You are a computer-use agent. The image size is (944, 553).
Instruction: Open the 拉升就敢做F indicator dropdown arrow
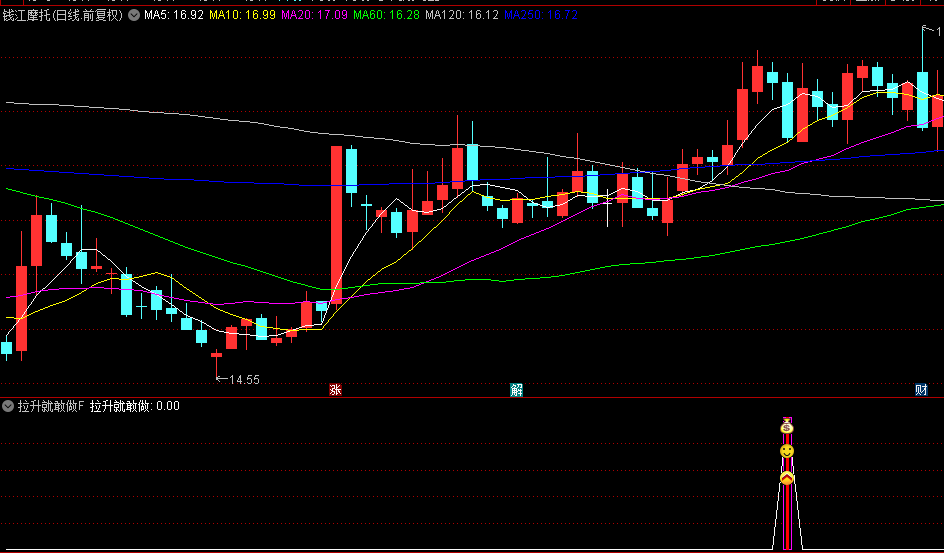tap(8, 406)
